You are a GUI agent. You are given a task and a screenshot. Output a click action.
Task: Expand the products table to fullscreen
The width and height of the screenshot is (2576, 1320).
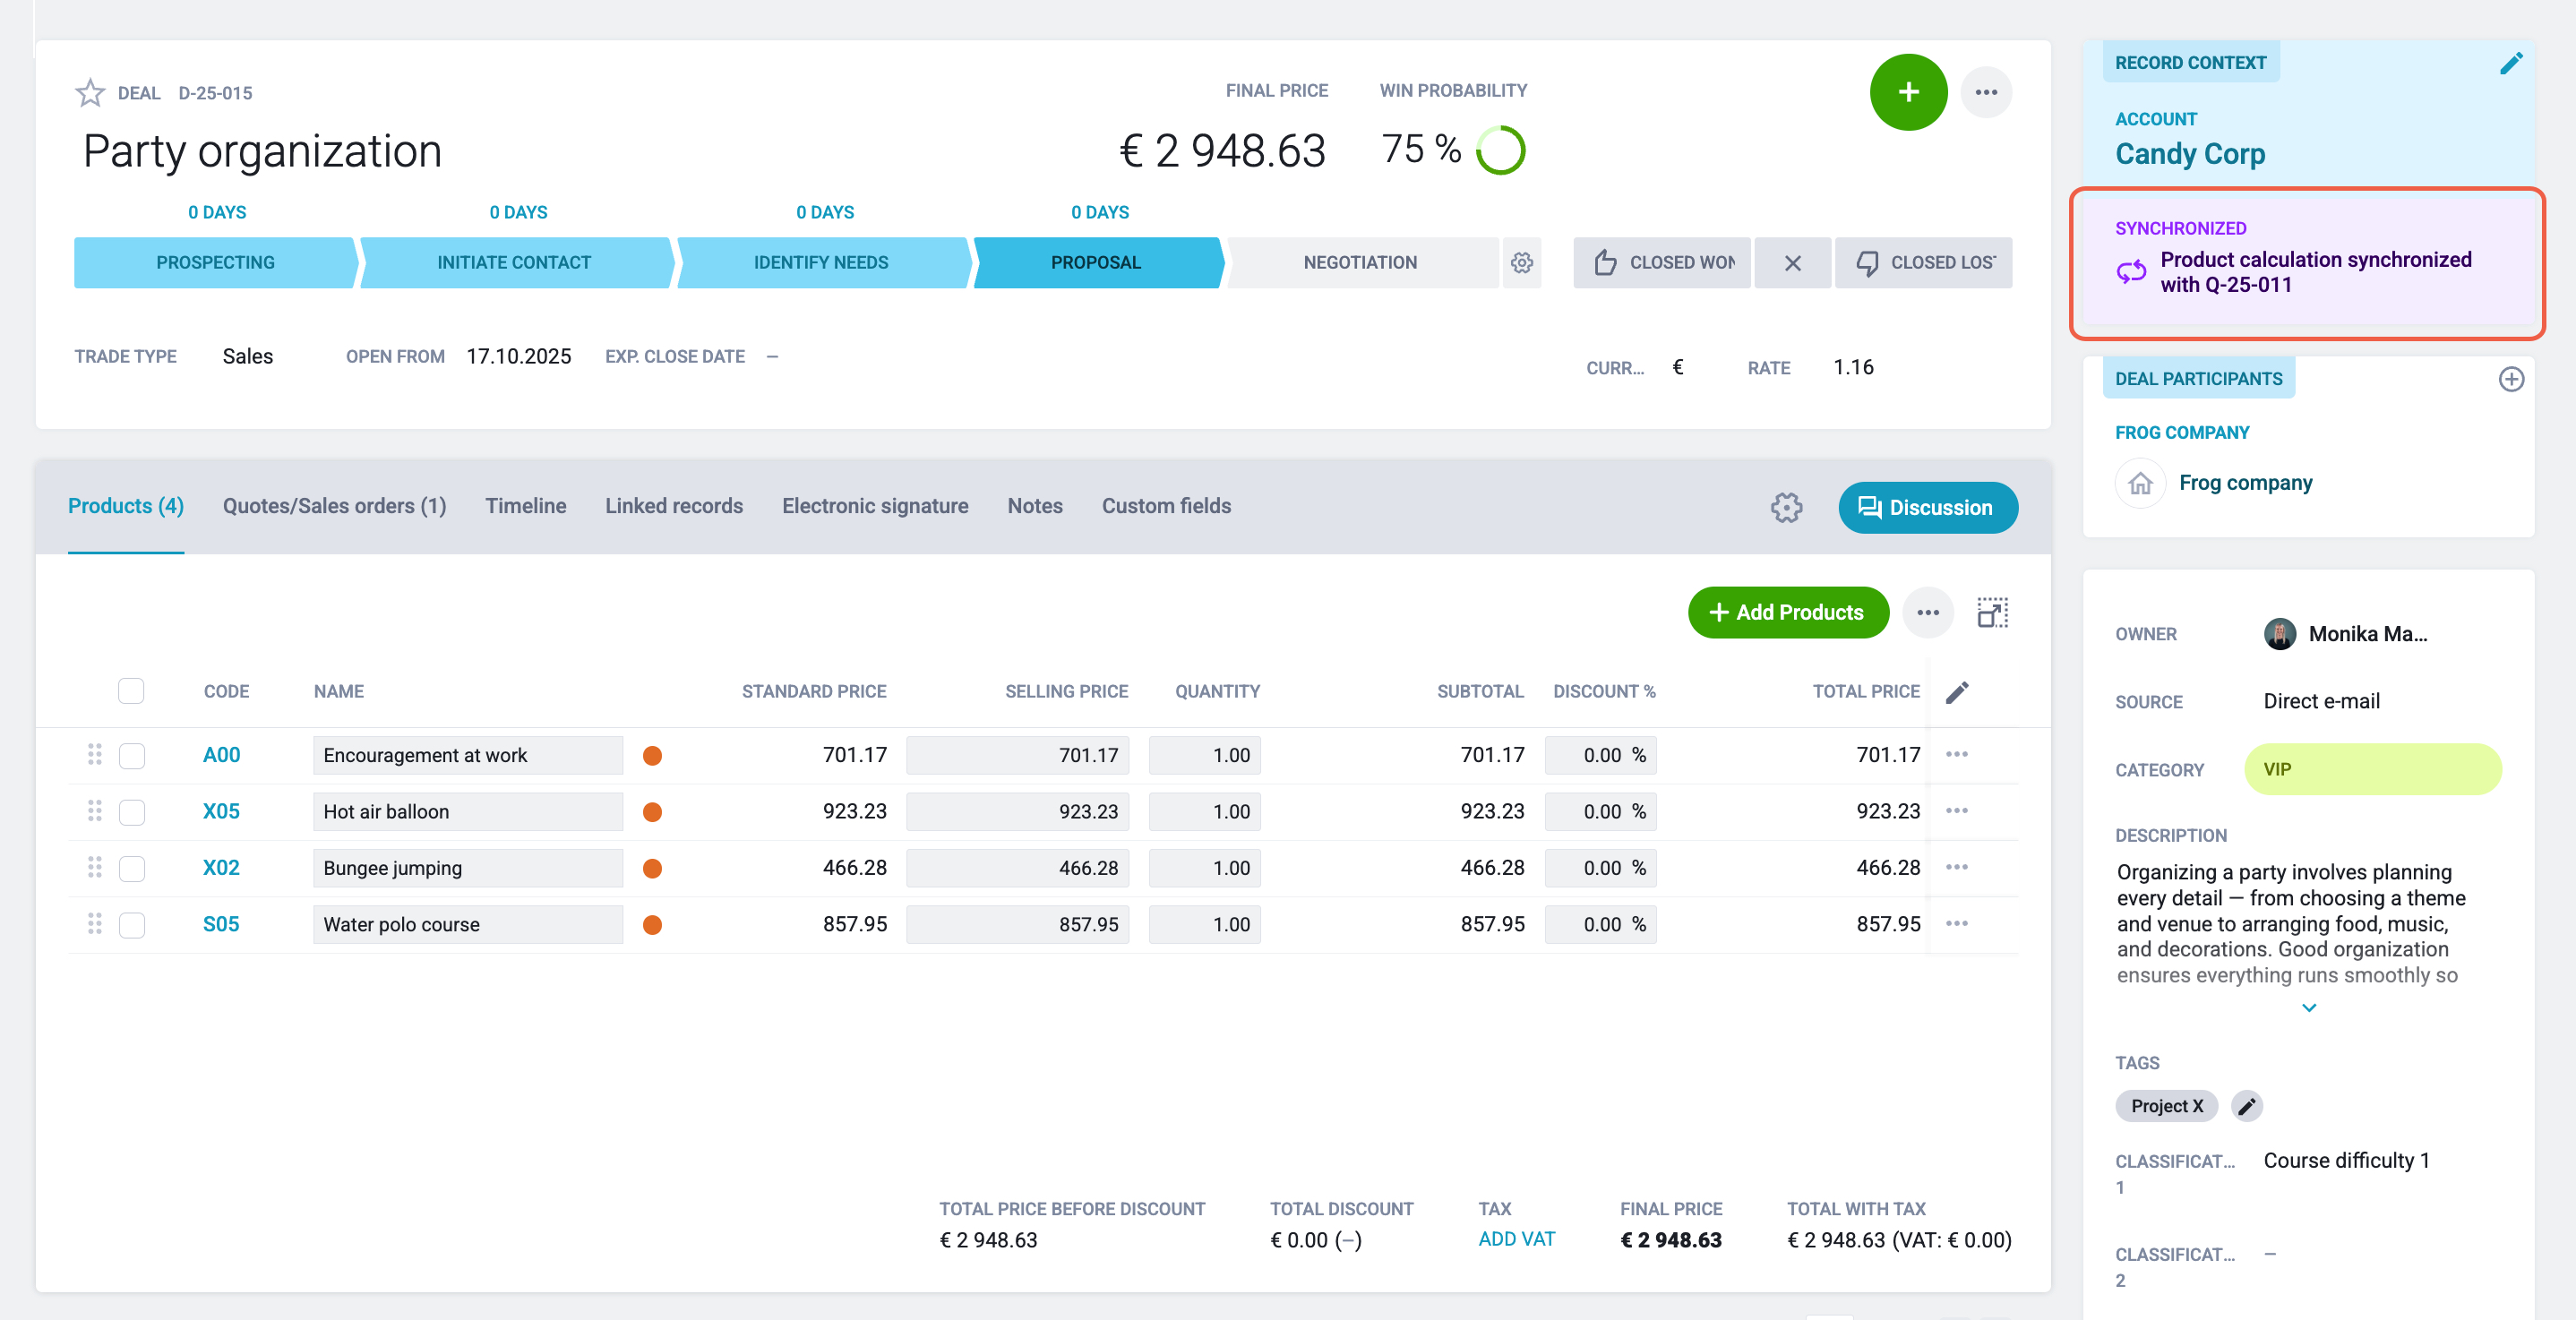(x=1992, y=612)
